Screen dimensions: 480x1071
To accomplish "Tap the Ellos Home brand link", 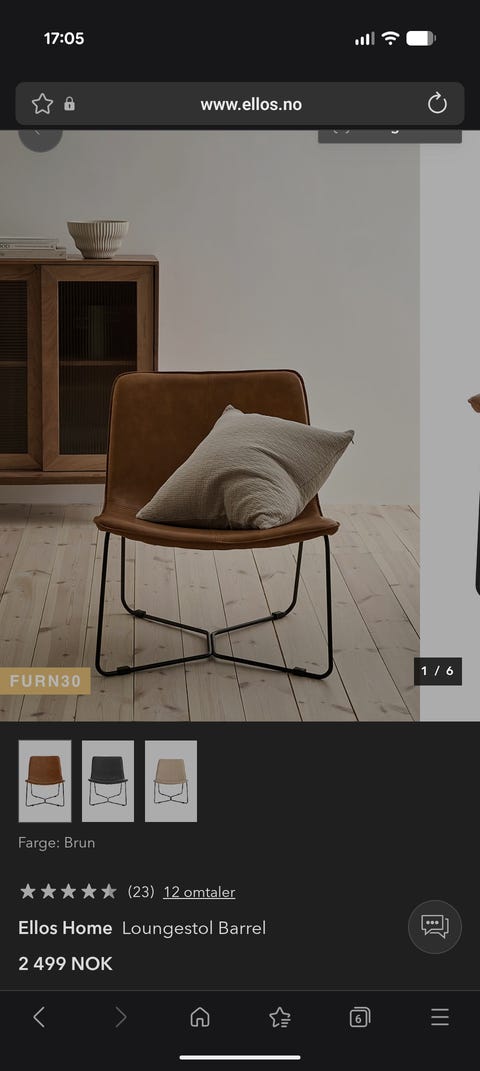I will pos(65,928).
